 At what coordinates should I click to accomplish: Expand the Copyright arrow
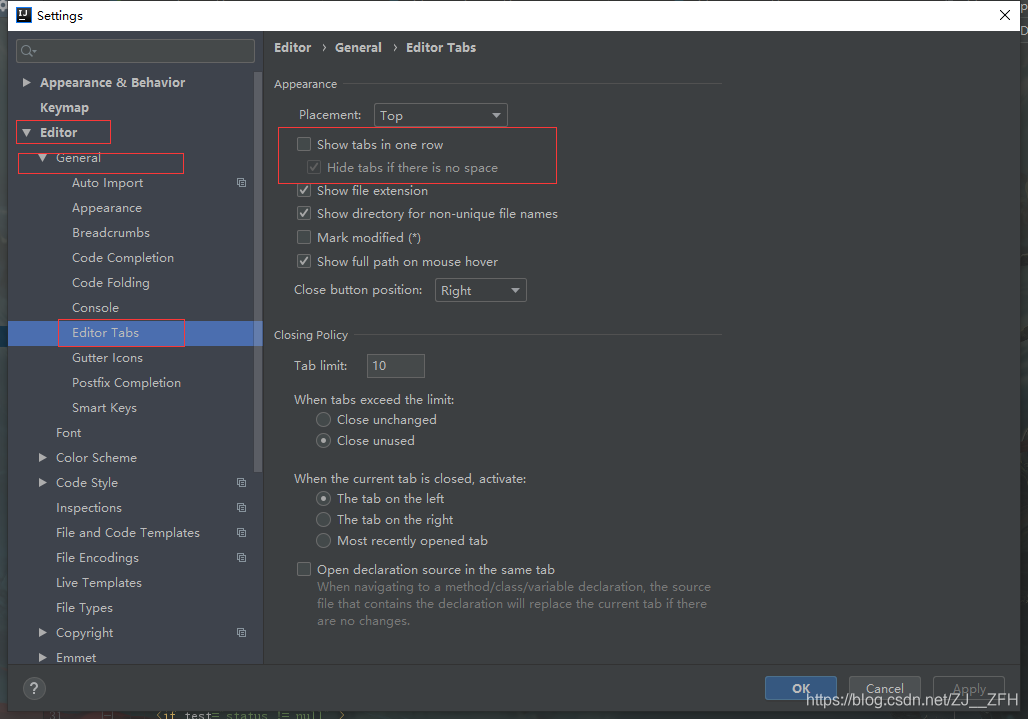click(43, 632)
